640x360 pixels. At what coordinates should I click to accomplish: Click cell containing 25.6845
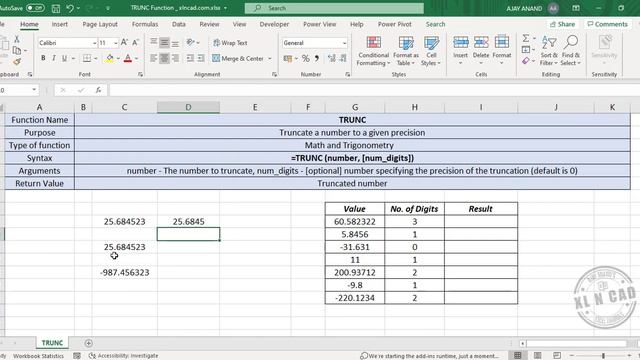188,222
